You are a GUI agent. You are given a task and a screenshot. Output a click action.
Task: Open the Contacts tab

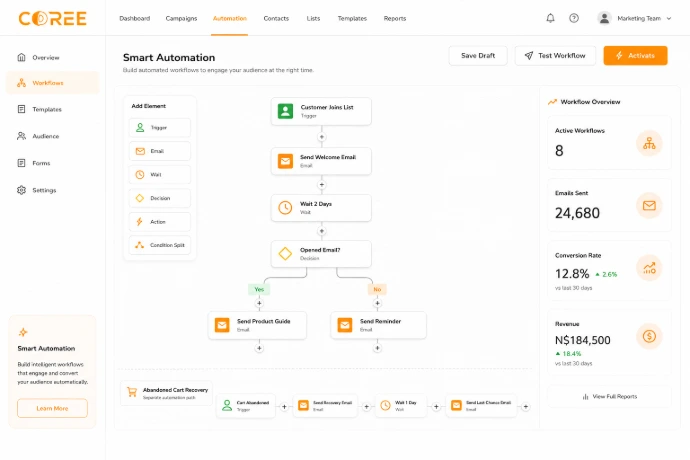[x=276, y=18]
